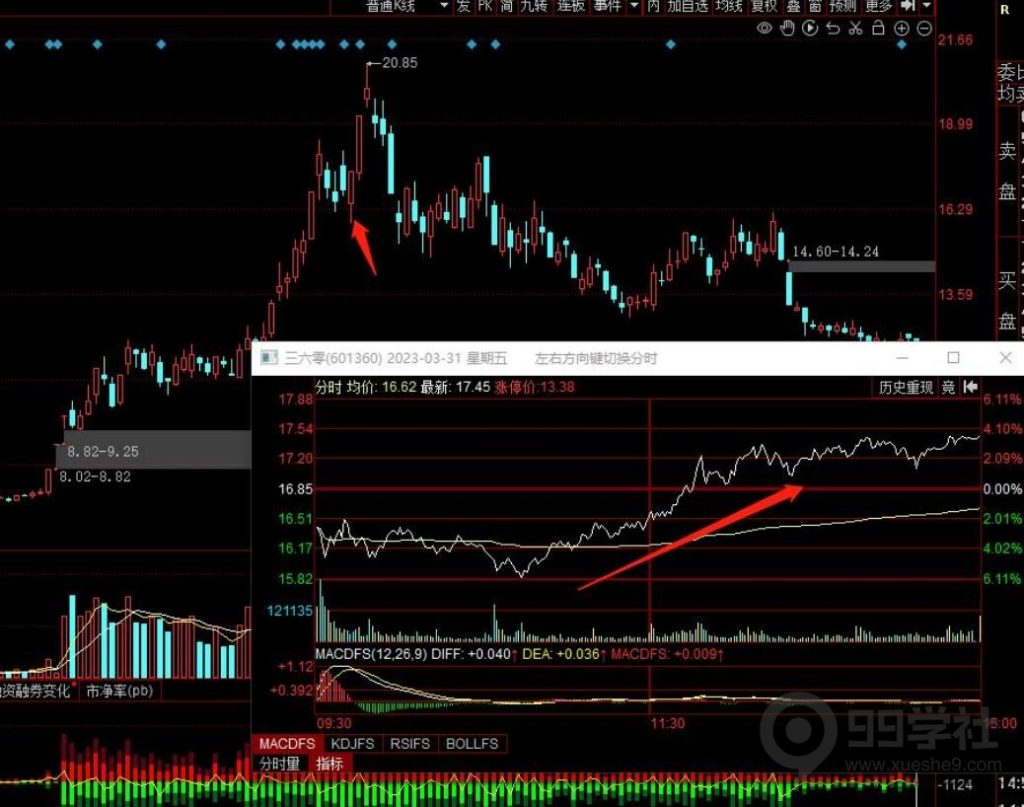Click the 历史重现 button
The height and width of the screenshot is (807, 1024).
(905, 388)
